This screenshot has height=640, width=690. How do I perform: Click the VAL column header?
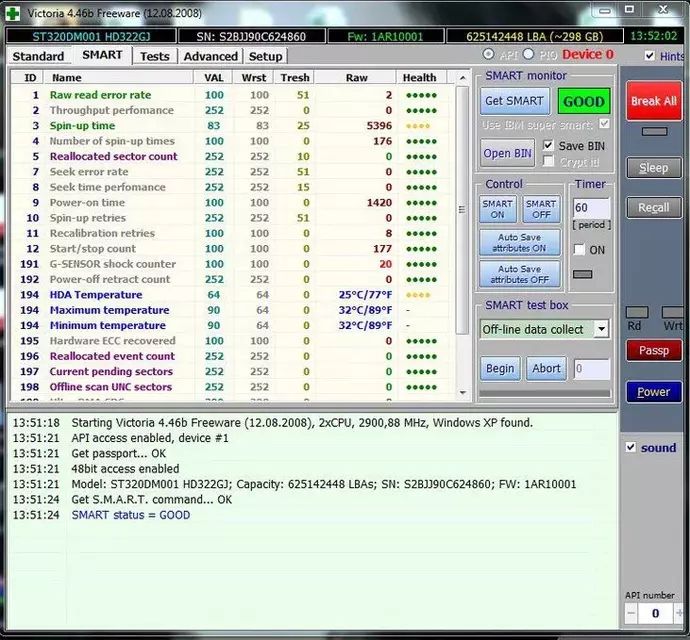coord(214,77)
